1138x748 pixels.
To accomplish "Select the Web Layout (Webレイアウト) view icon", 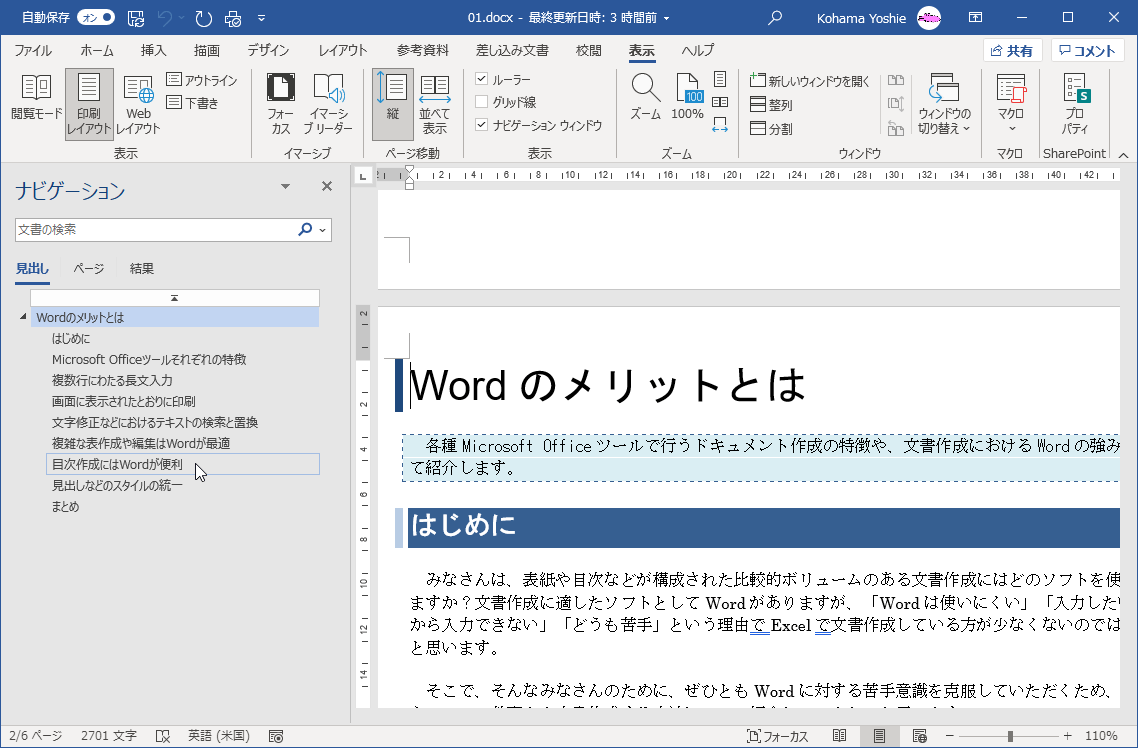I will pos(138,103).
